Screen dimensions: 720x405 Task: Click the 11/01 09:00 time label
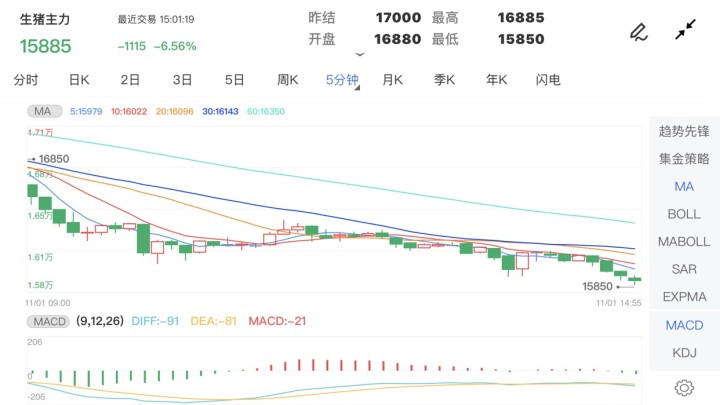[48, 303]
